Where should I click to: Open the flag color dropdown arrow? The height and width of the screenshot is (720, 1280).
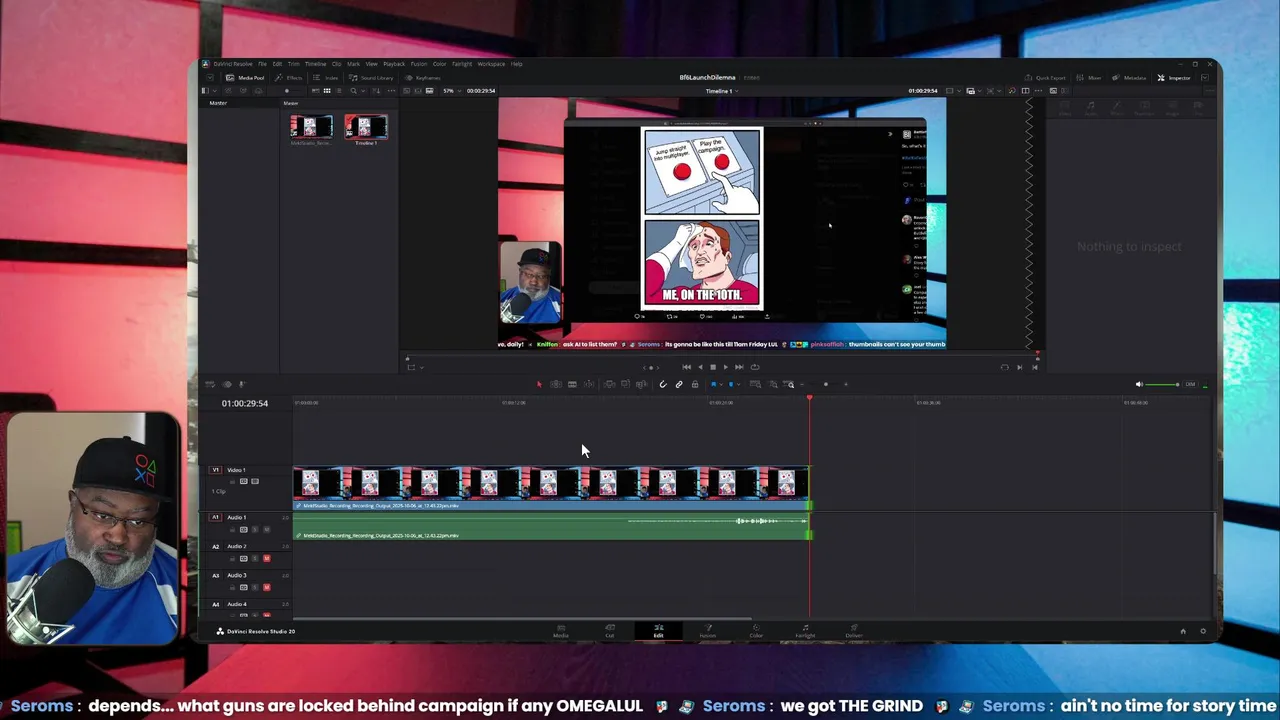pyautogui.click(x=721, y=384)
